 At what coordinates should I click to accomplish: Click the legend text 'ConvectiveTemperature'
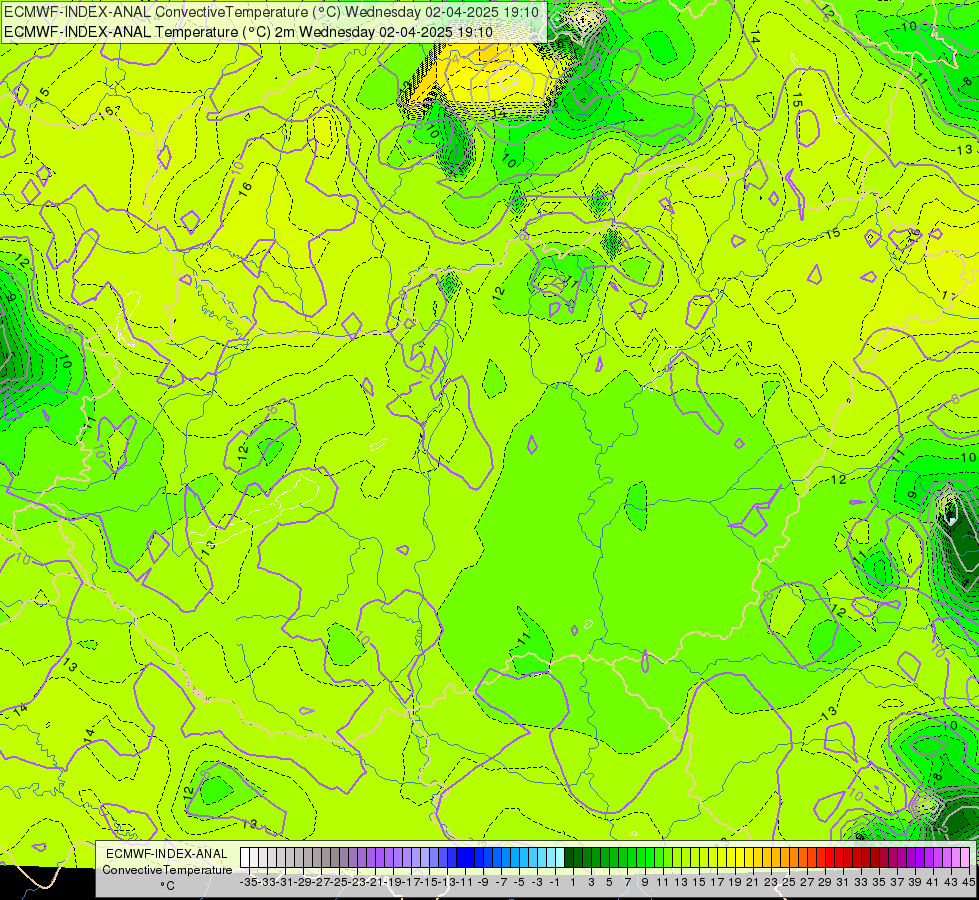(x=167, y=870)
